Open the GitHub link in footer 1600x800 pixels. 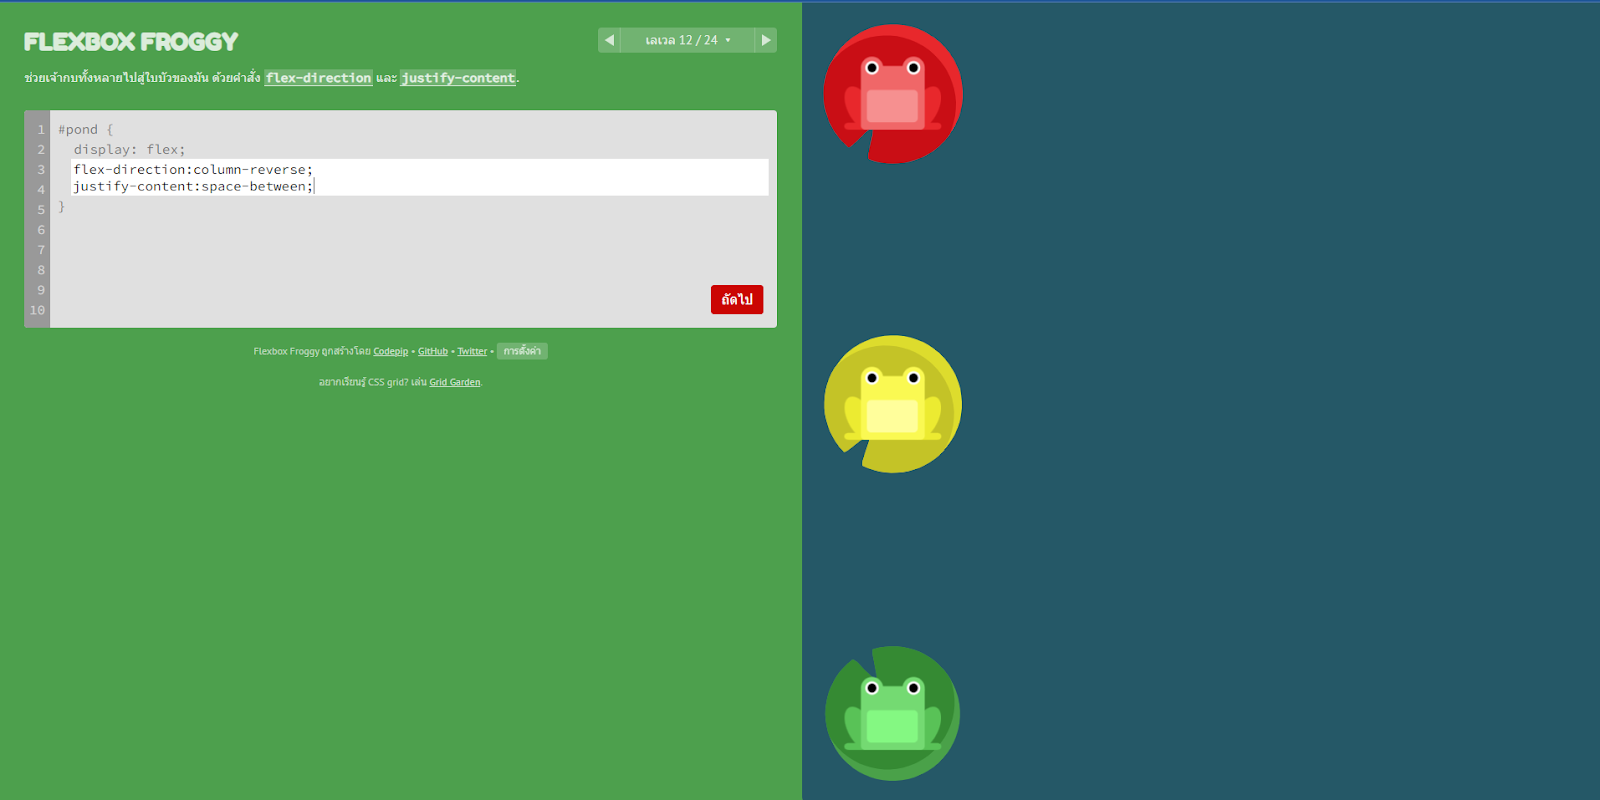(433, 352)
